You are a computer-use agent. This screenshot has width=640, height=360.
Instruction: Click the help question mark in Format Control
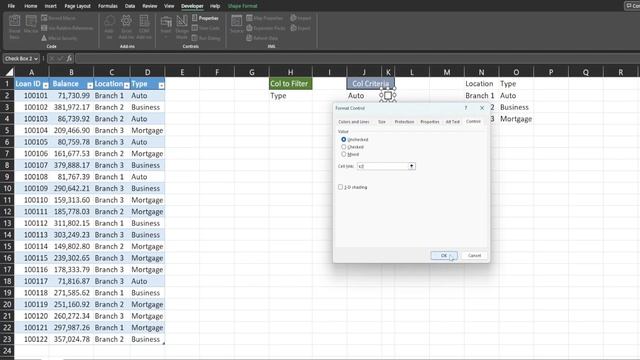click(x=466, y=108)
